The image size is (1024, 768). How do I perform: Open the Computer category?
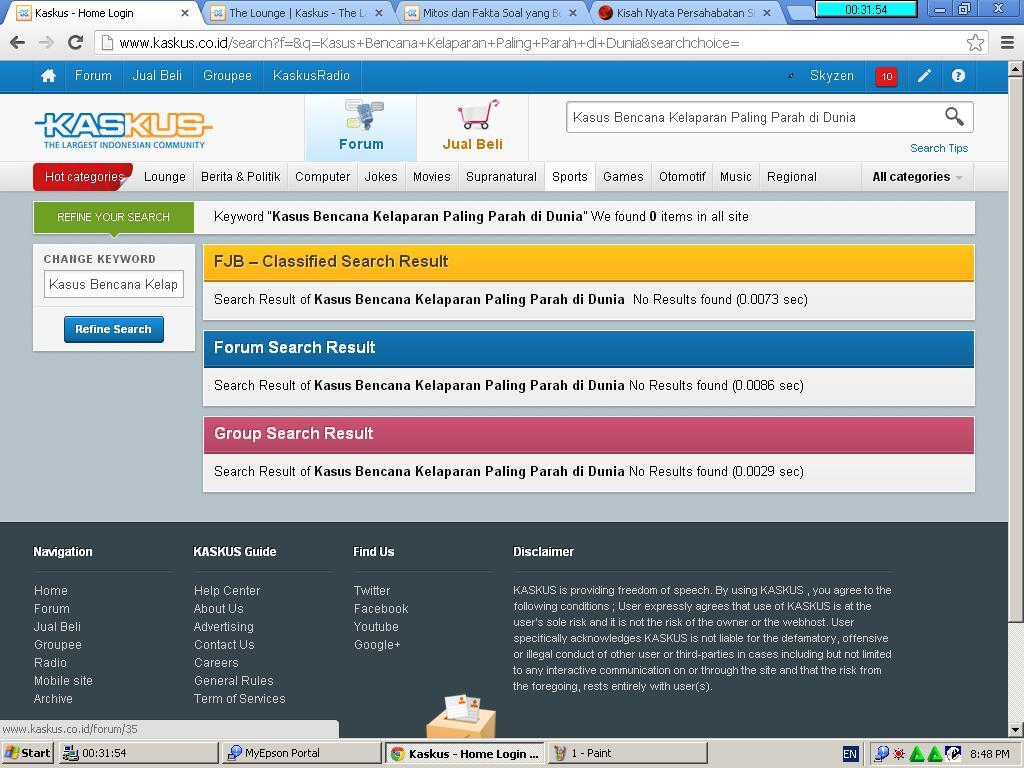coord(323,177)
